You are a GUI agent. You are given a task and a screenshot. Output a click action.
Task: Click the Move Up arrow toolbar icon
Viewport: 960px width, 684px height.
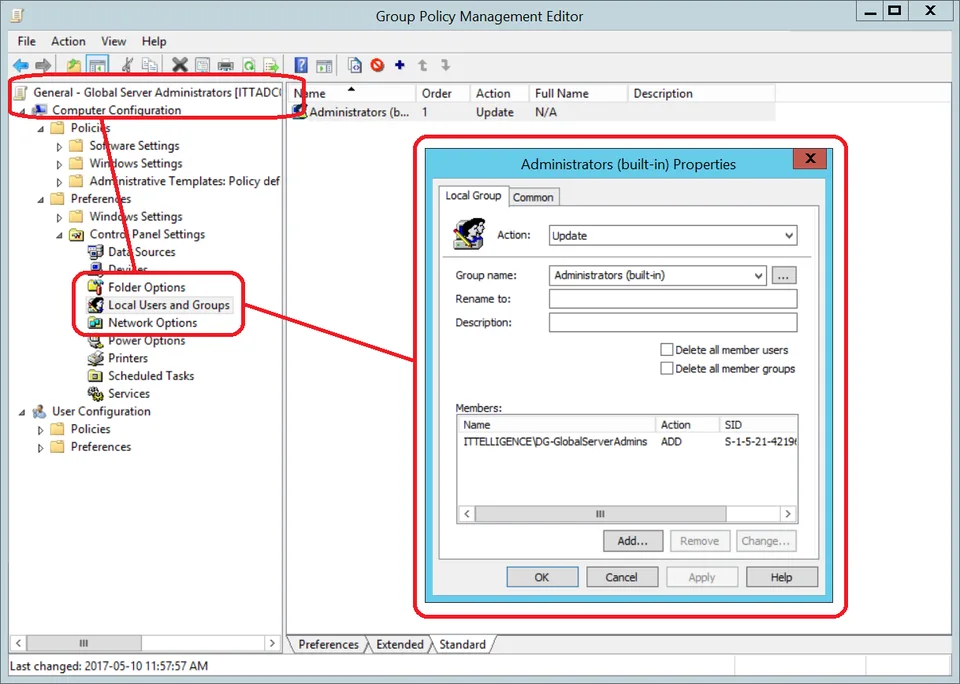tap(422, 65)
